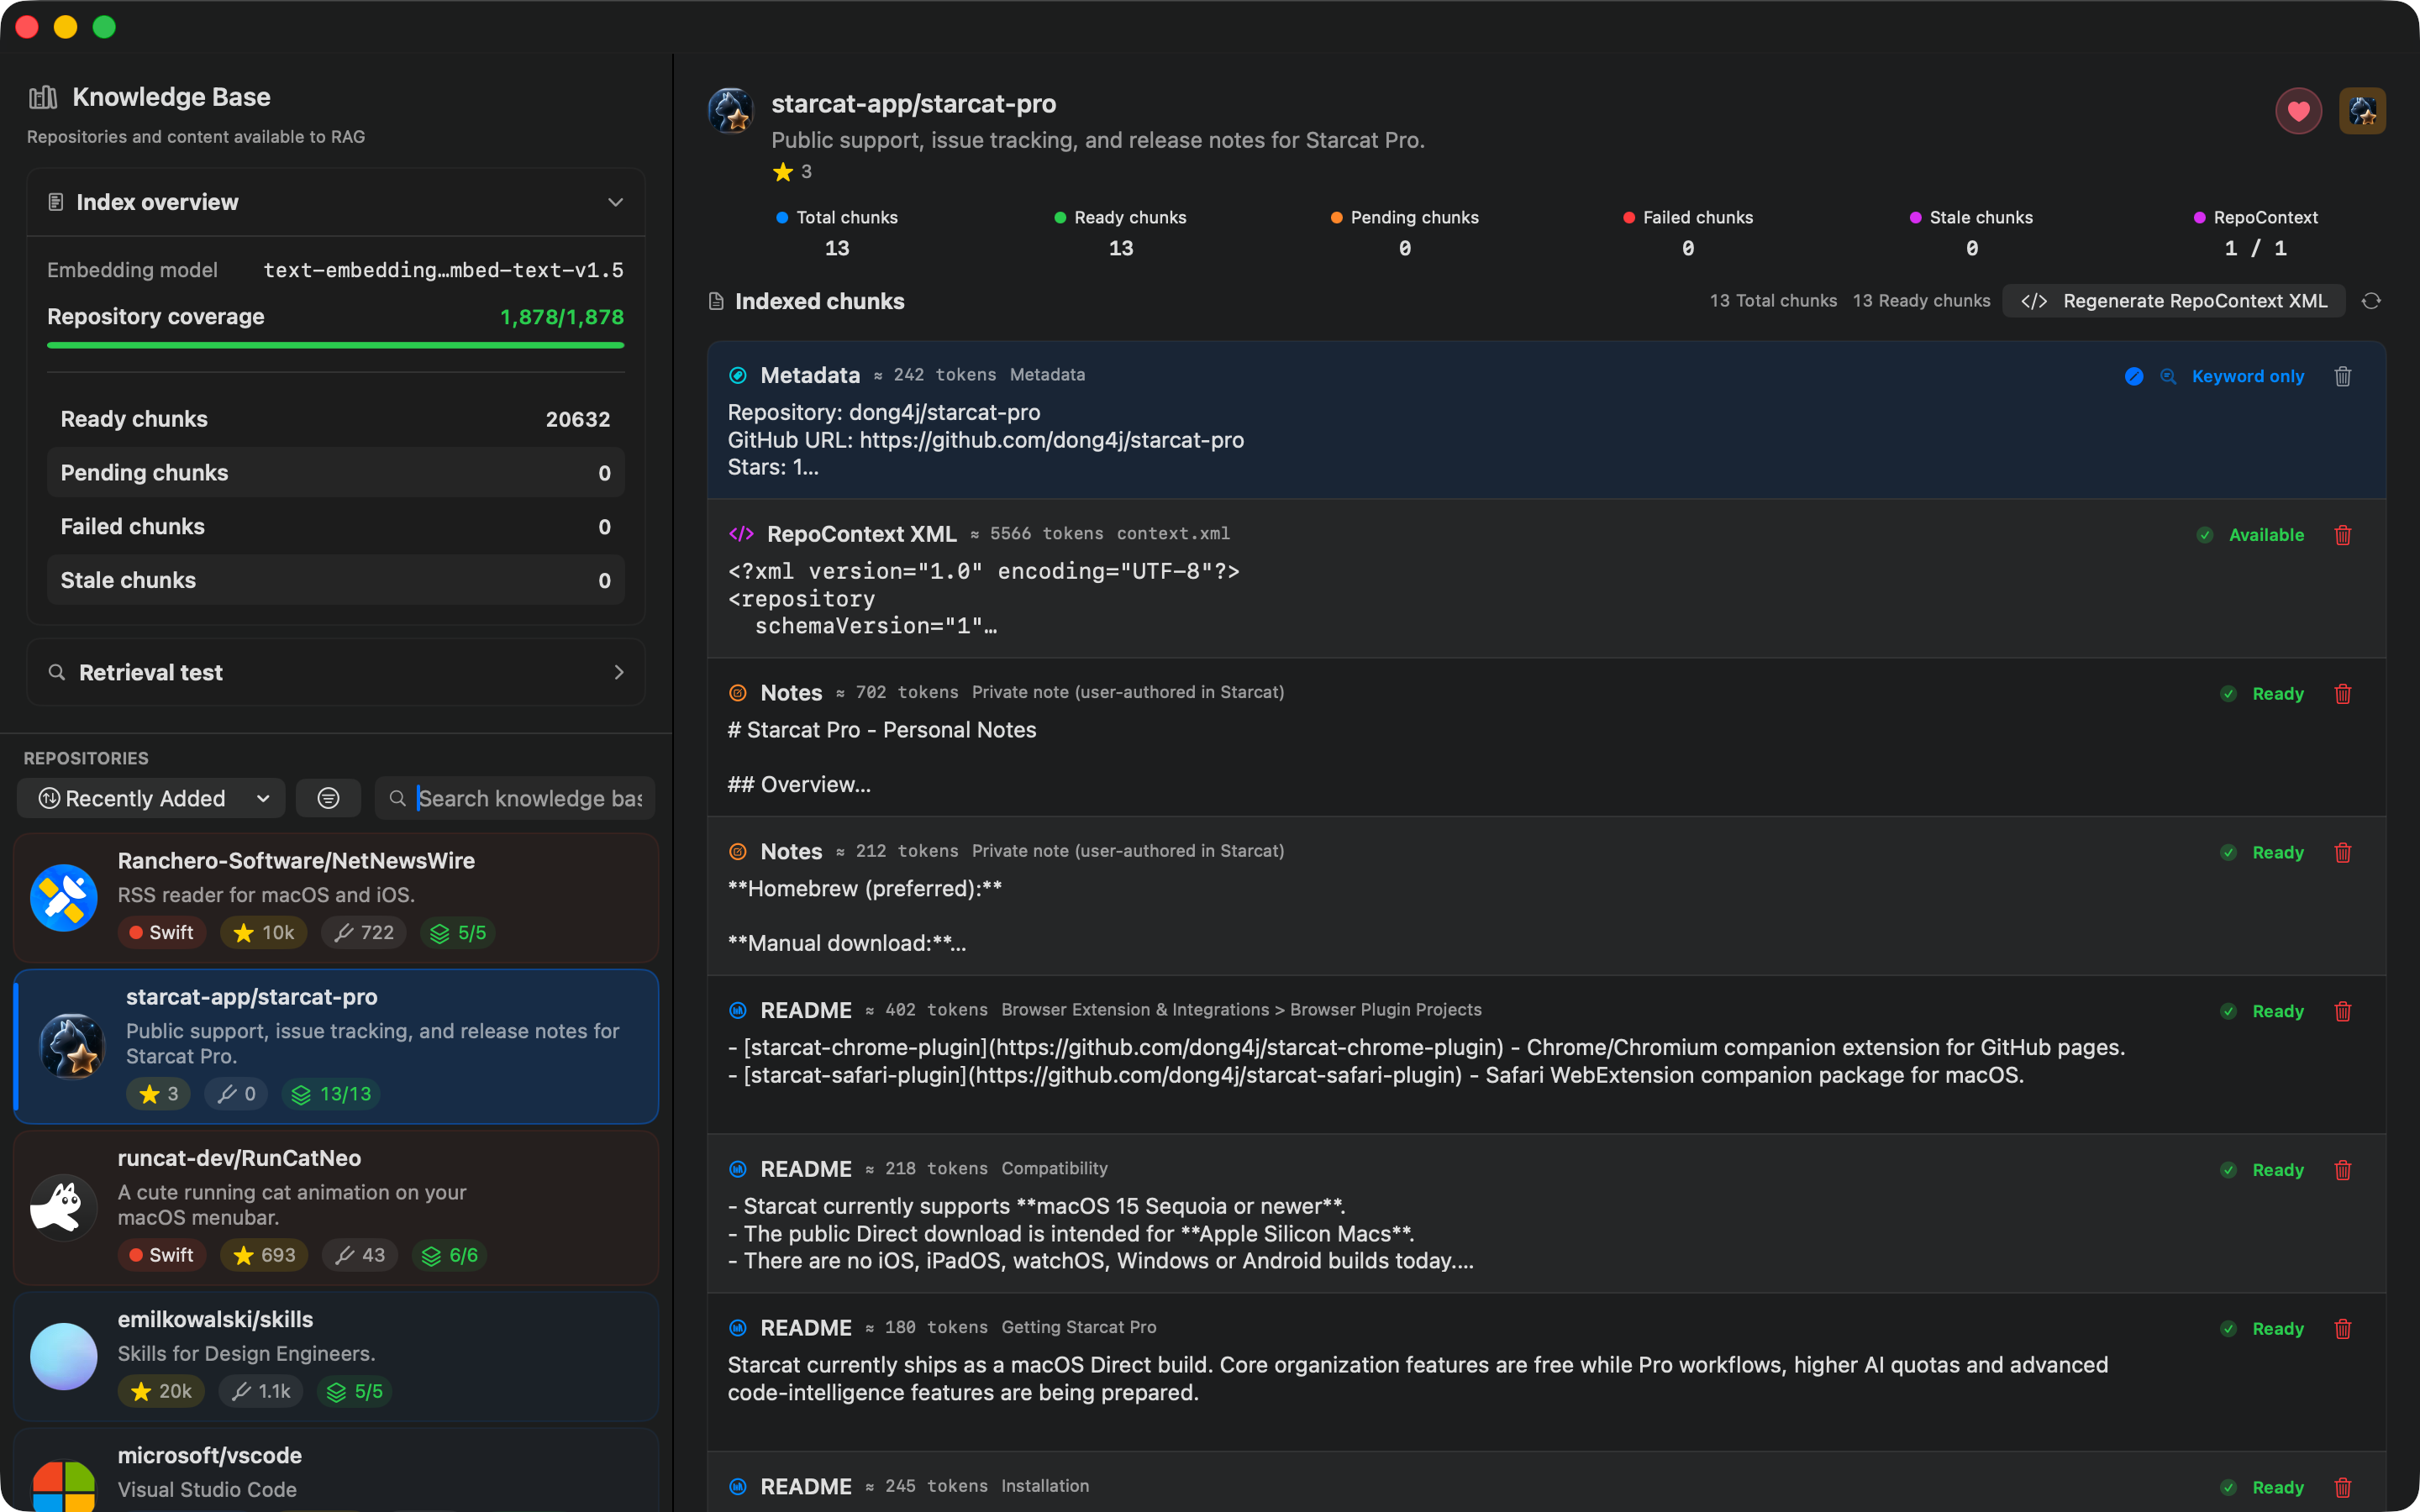Image resolution: width=2420 pixels, height=1512 pixels.
Task: Click the Knowledge Base library icon
Action: point(43,97)
